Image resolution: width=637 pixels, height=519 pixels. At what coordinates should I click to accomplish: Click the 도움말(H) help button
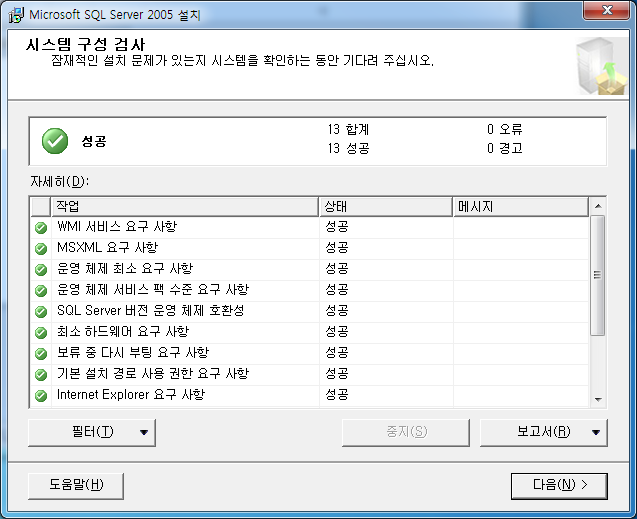76,486
